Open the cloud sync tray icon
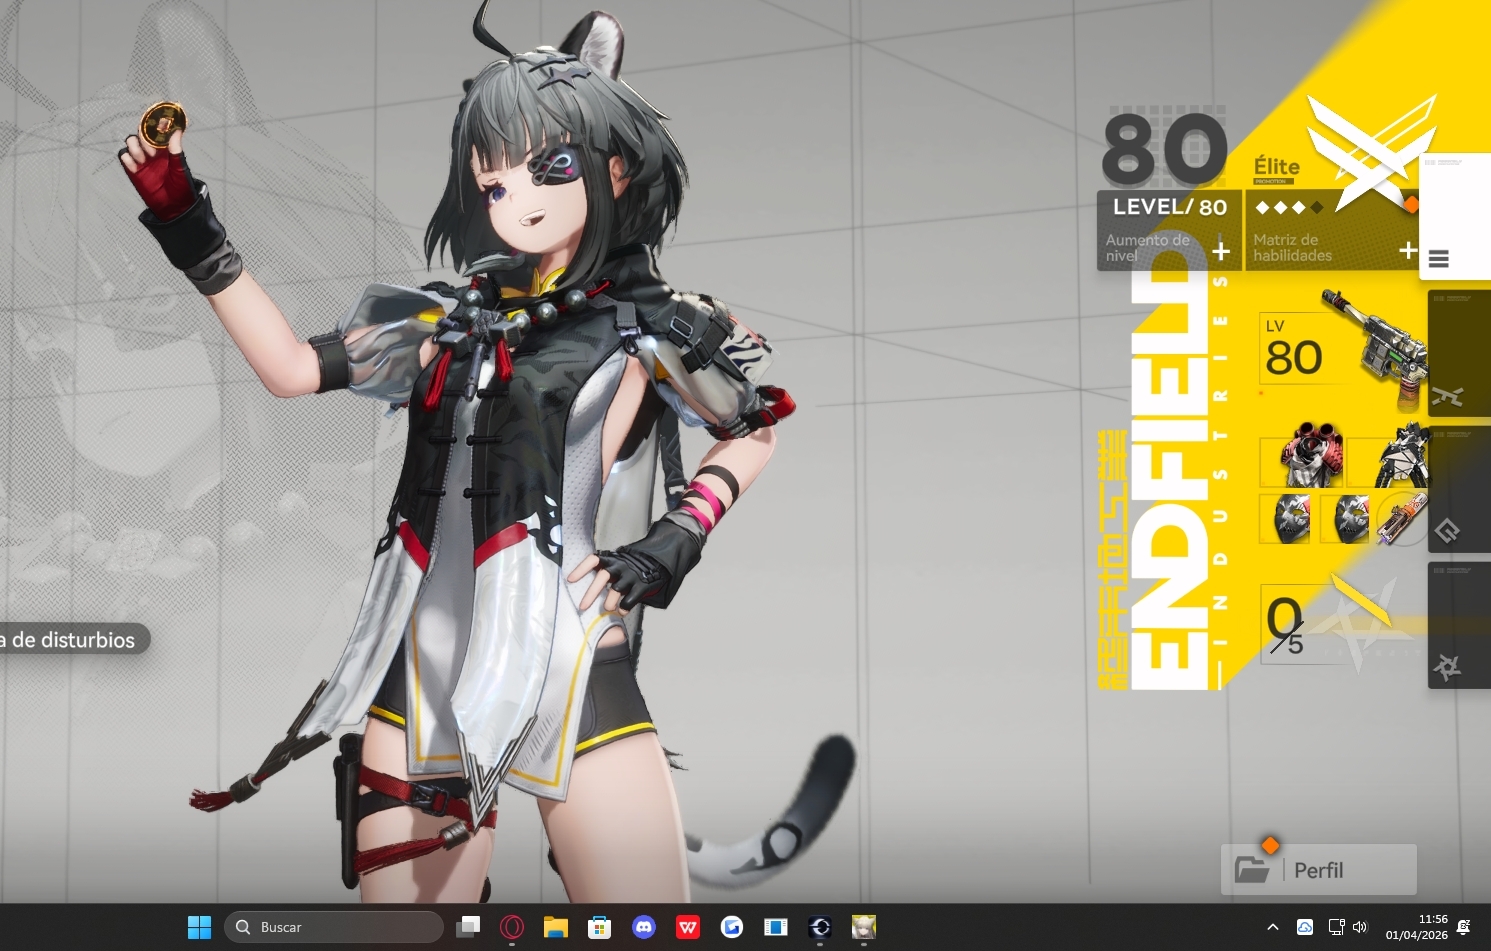The width and height of the screenshot is (1491, 951). click(x=1305, y=927)
